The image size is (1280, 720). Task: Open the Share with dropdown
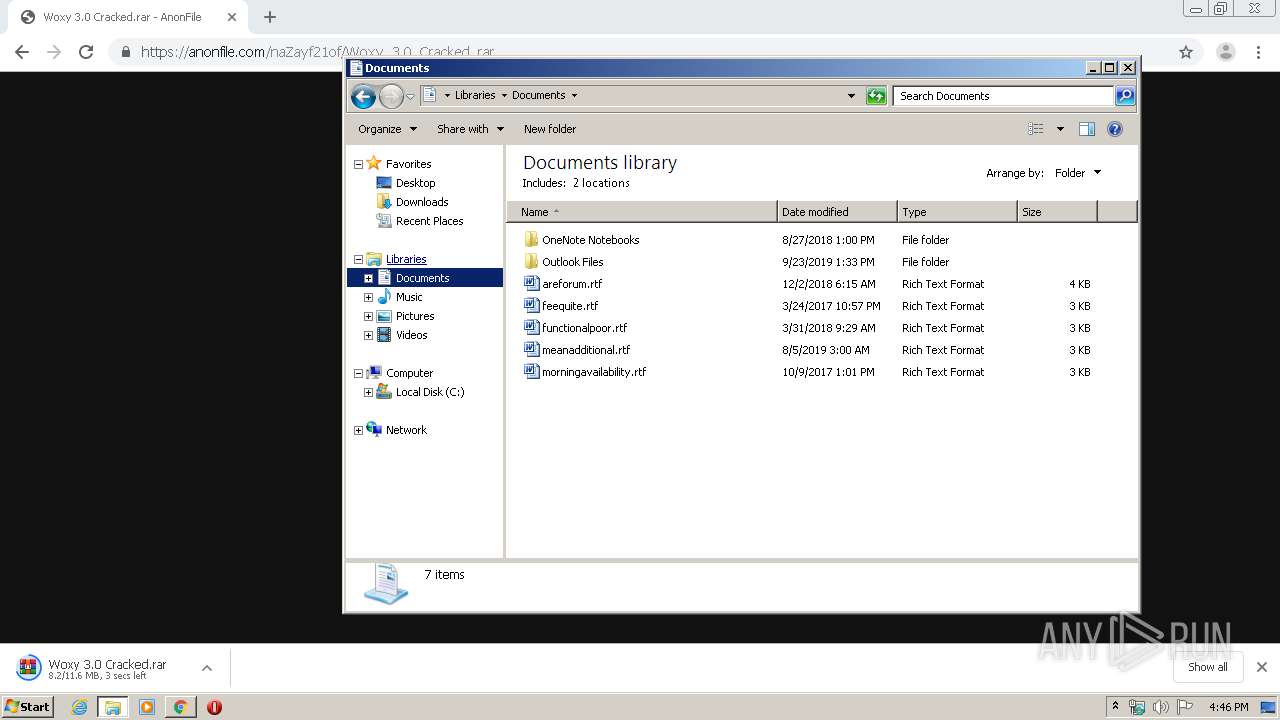point(470,129)
